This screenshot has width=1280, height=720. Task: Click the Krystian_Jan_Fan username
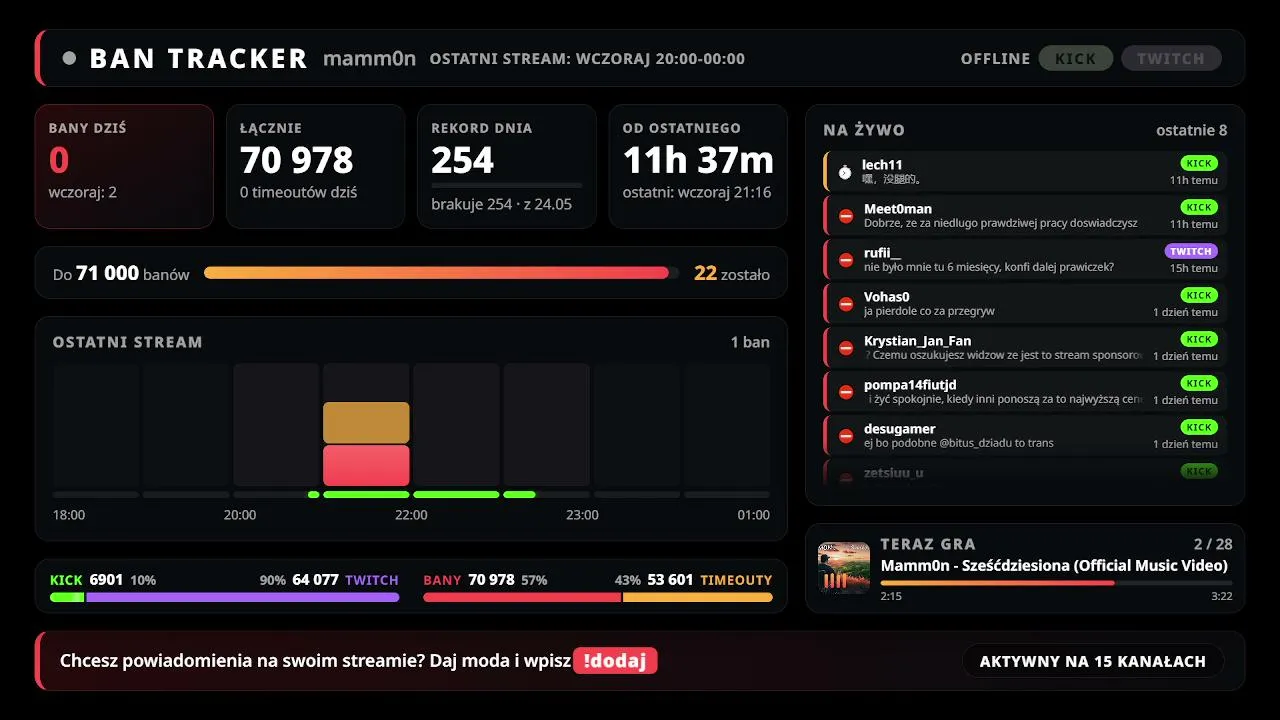tap(918, 341)
